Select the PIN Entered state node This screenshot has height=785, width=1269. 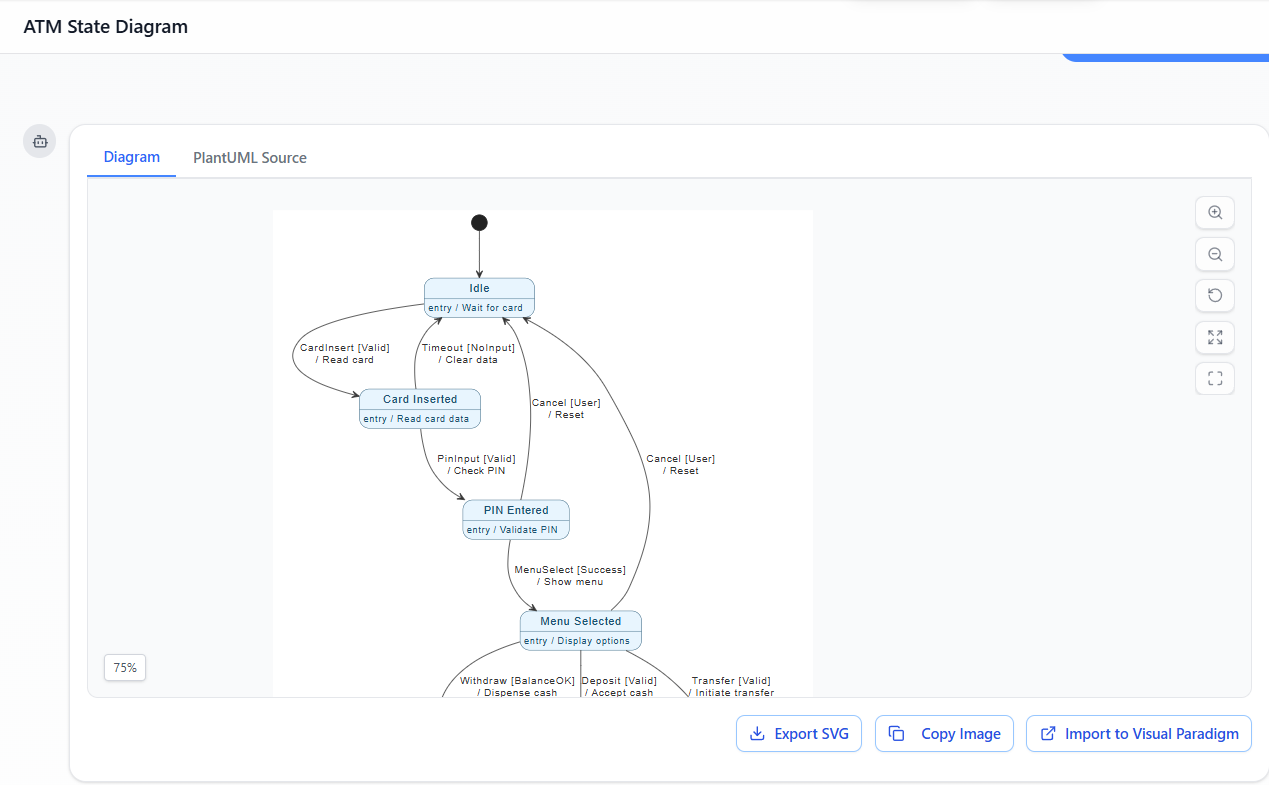click(x=516, y=519)
